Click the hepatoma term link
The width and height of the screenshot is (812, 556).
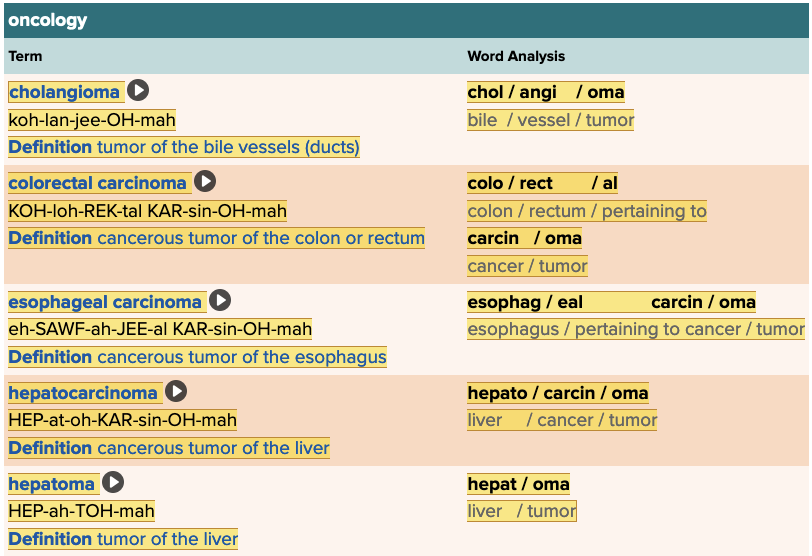point(52,484)
